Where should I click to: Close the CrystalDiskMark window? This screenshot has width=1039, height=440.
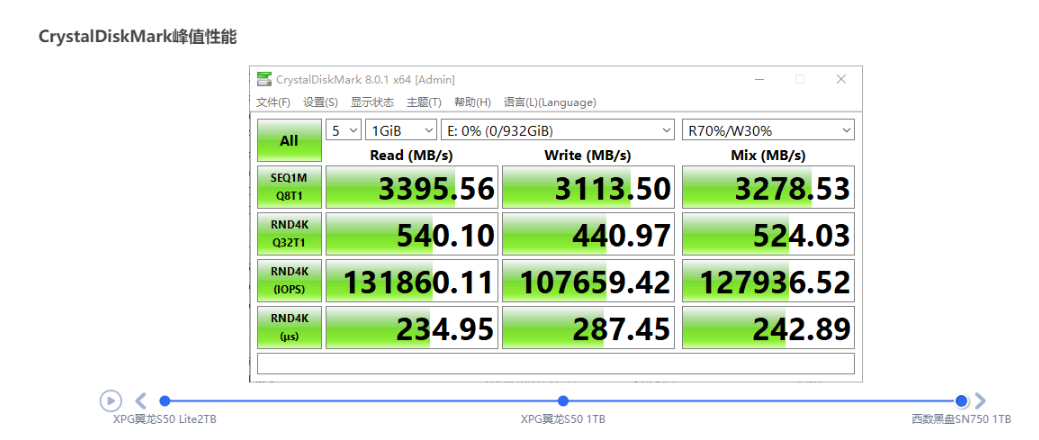coord(841,80)
